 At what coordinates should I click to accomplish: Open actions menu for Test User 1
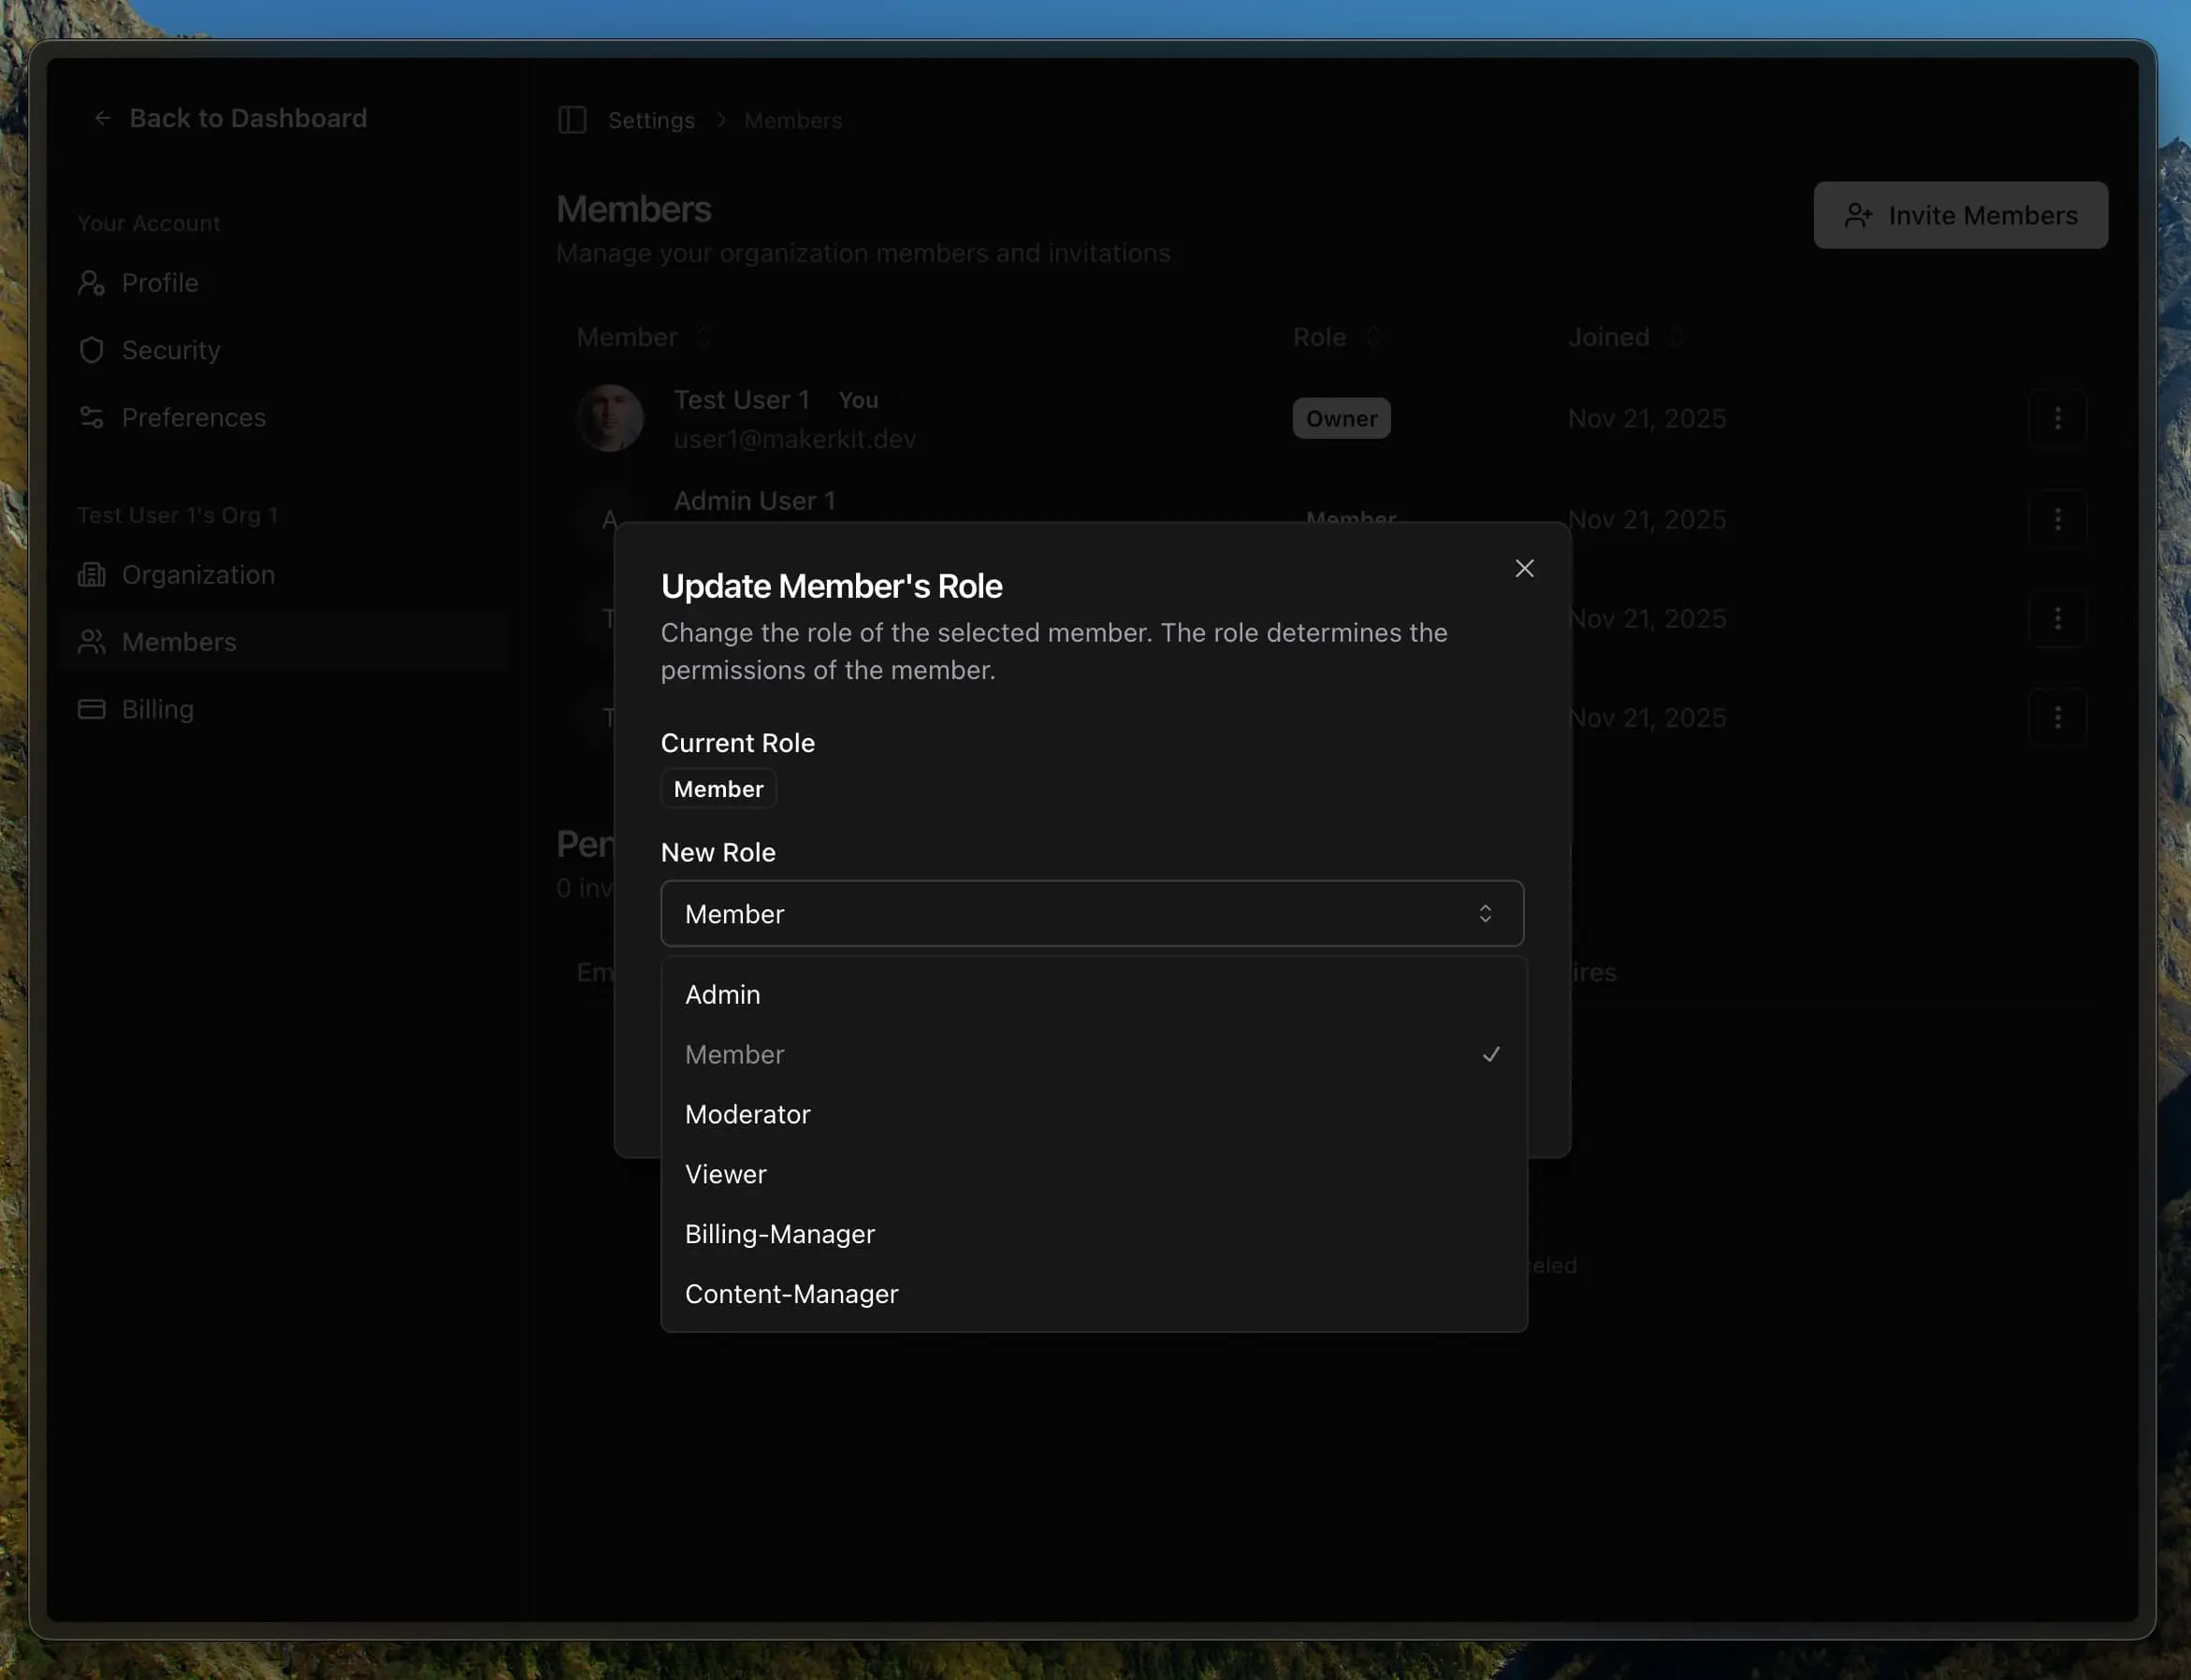[2057, 418]
